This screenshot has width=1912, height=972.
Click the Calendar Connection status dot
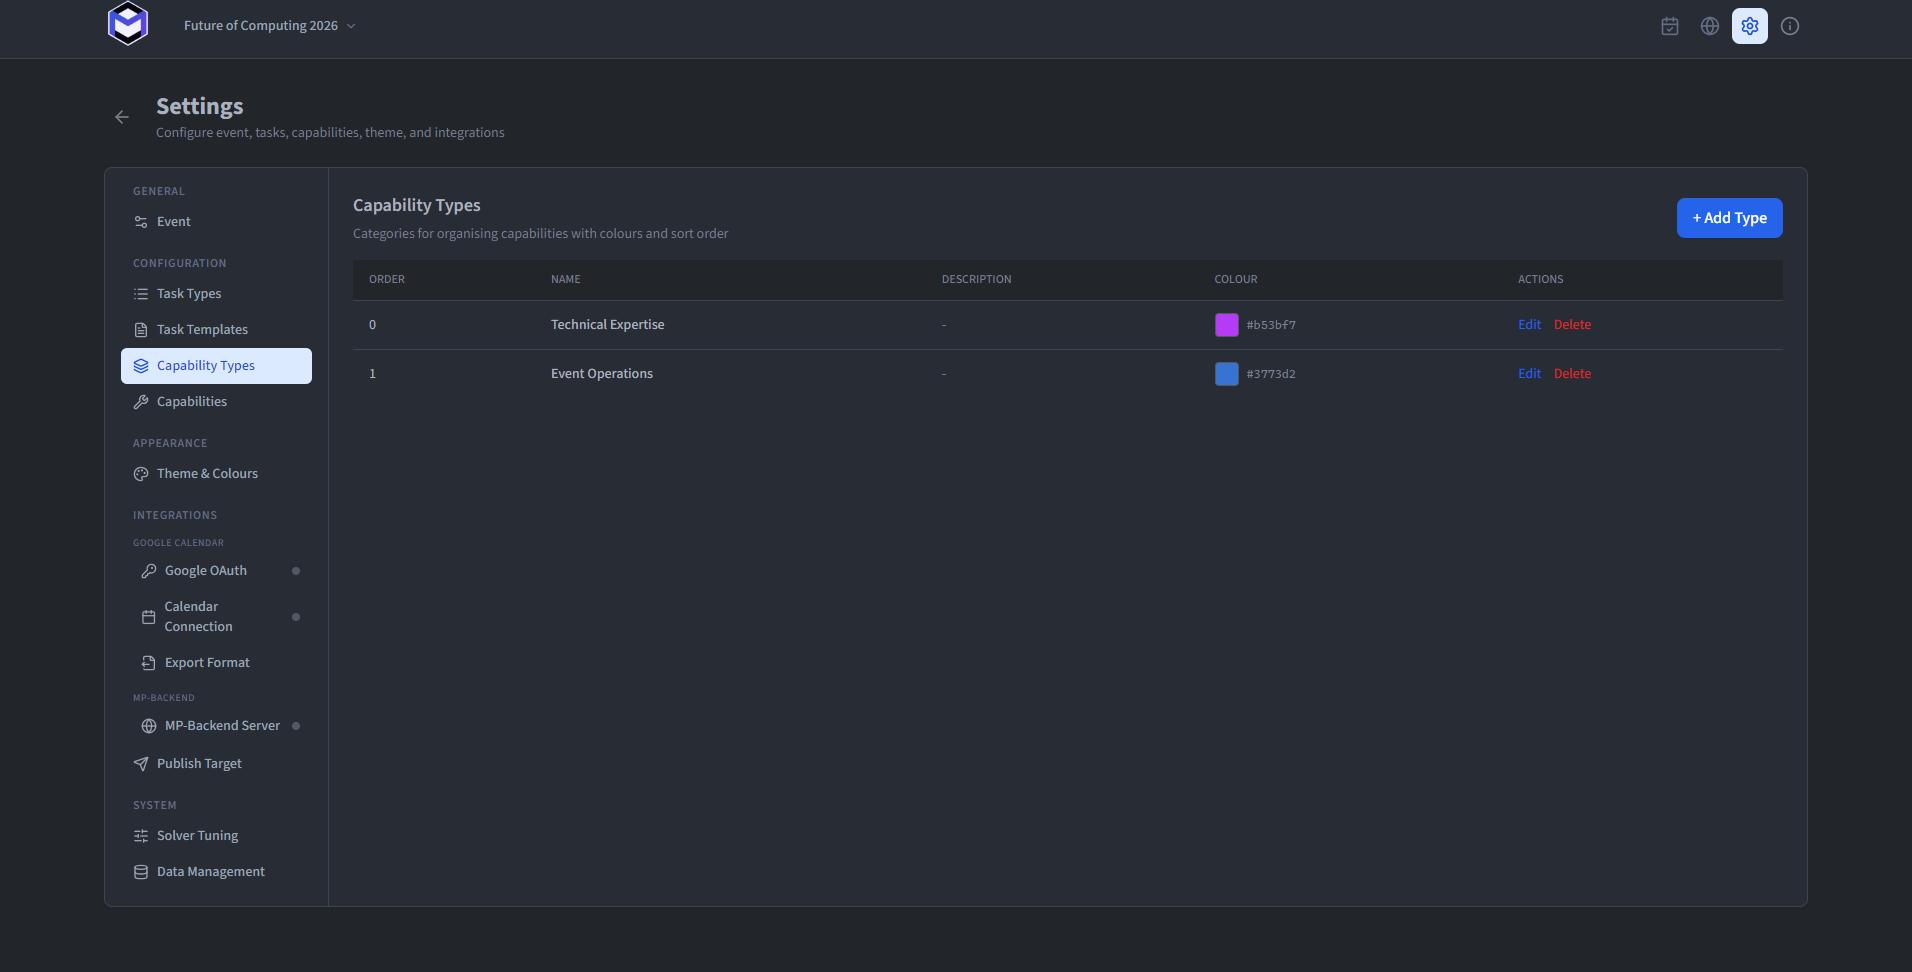[296, 617]
